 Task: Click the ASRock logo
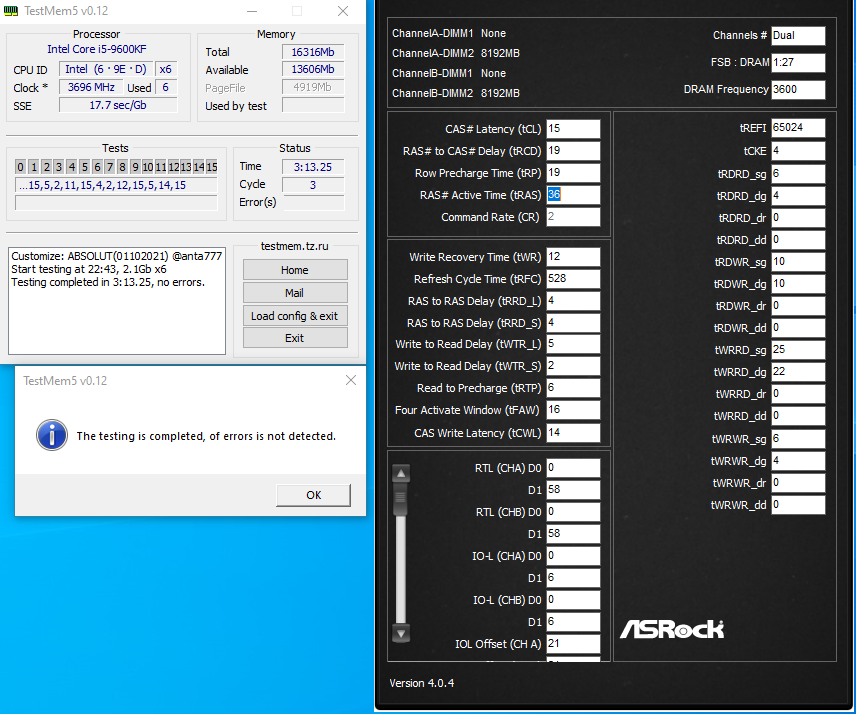tap(672, 629)
